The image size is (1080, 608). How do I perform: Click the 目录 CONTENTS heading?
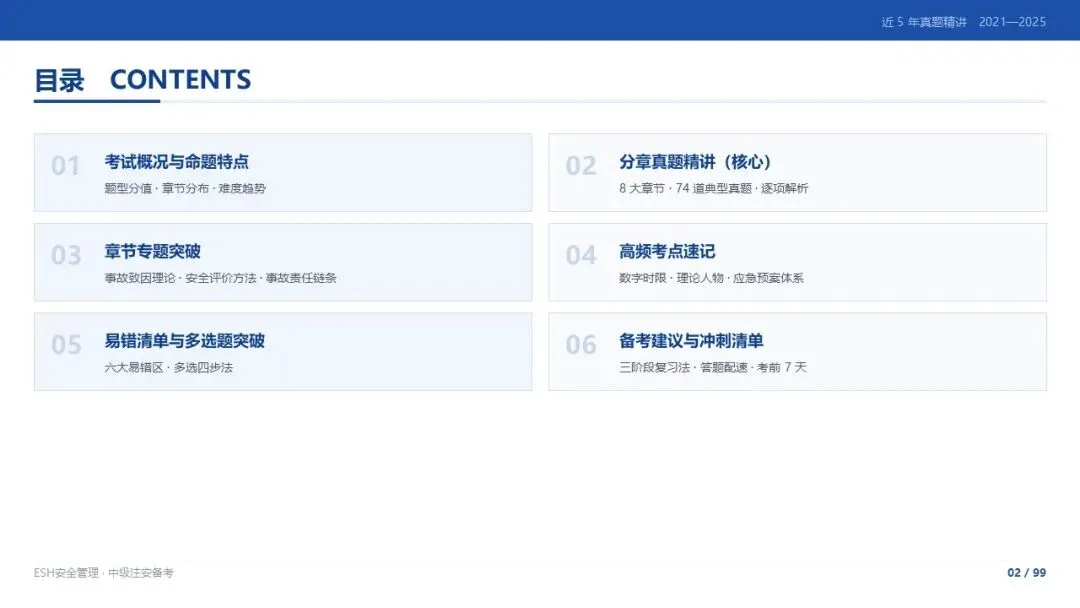(143, 80)
